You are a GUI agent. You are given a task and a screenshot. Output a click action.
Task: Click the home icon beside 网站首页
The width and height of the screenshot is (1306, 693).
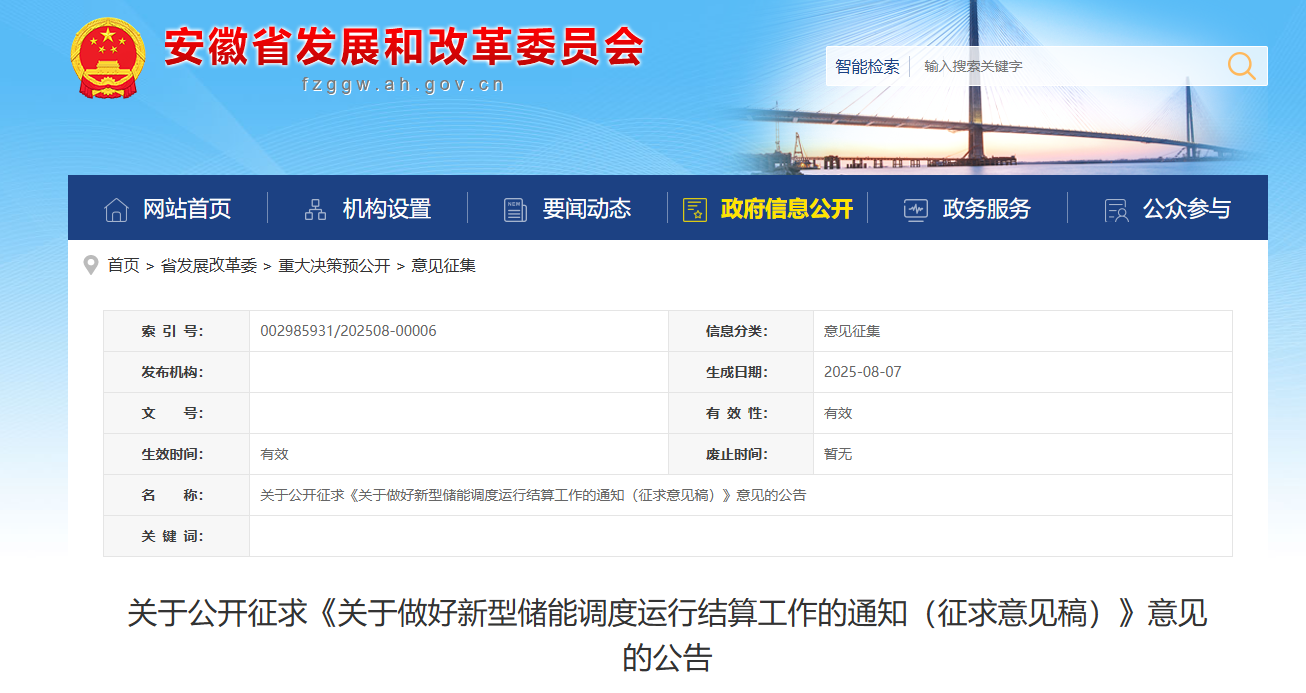pos(116,209)
